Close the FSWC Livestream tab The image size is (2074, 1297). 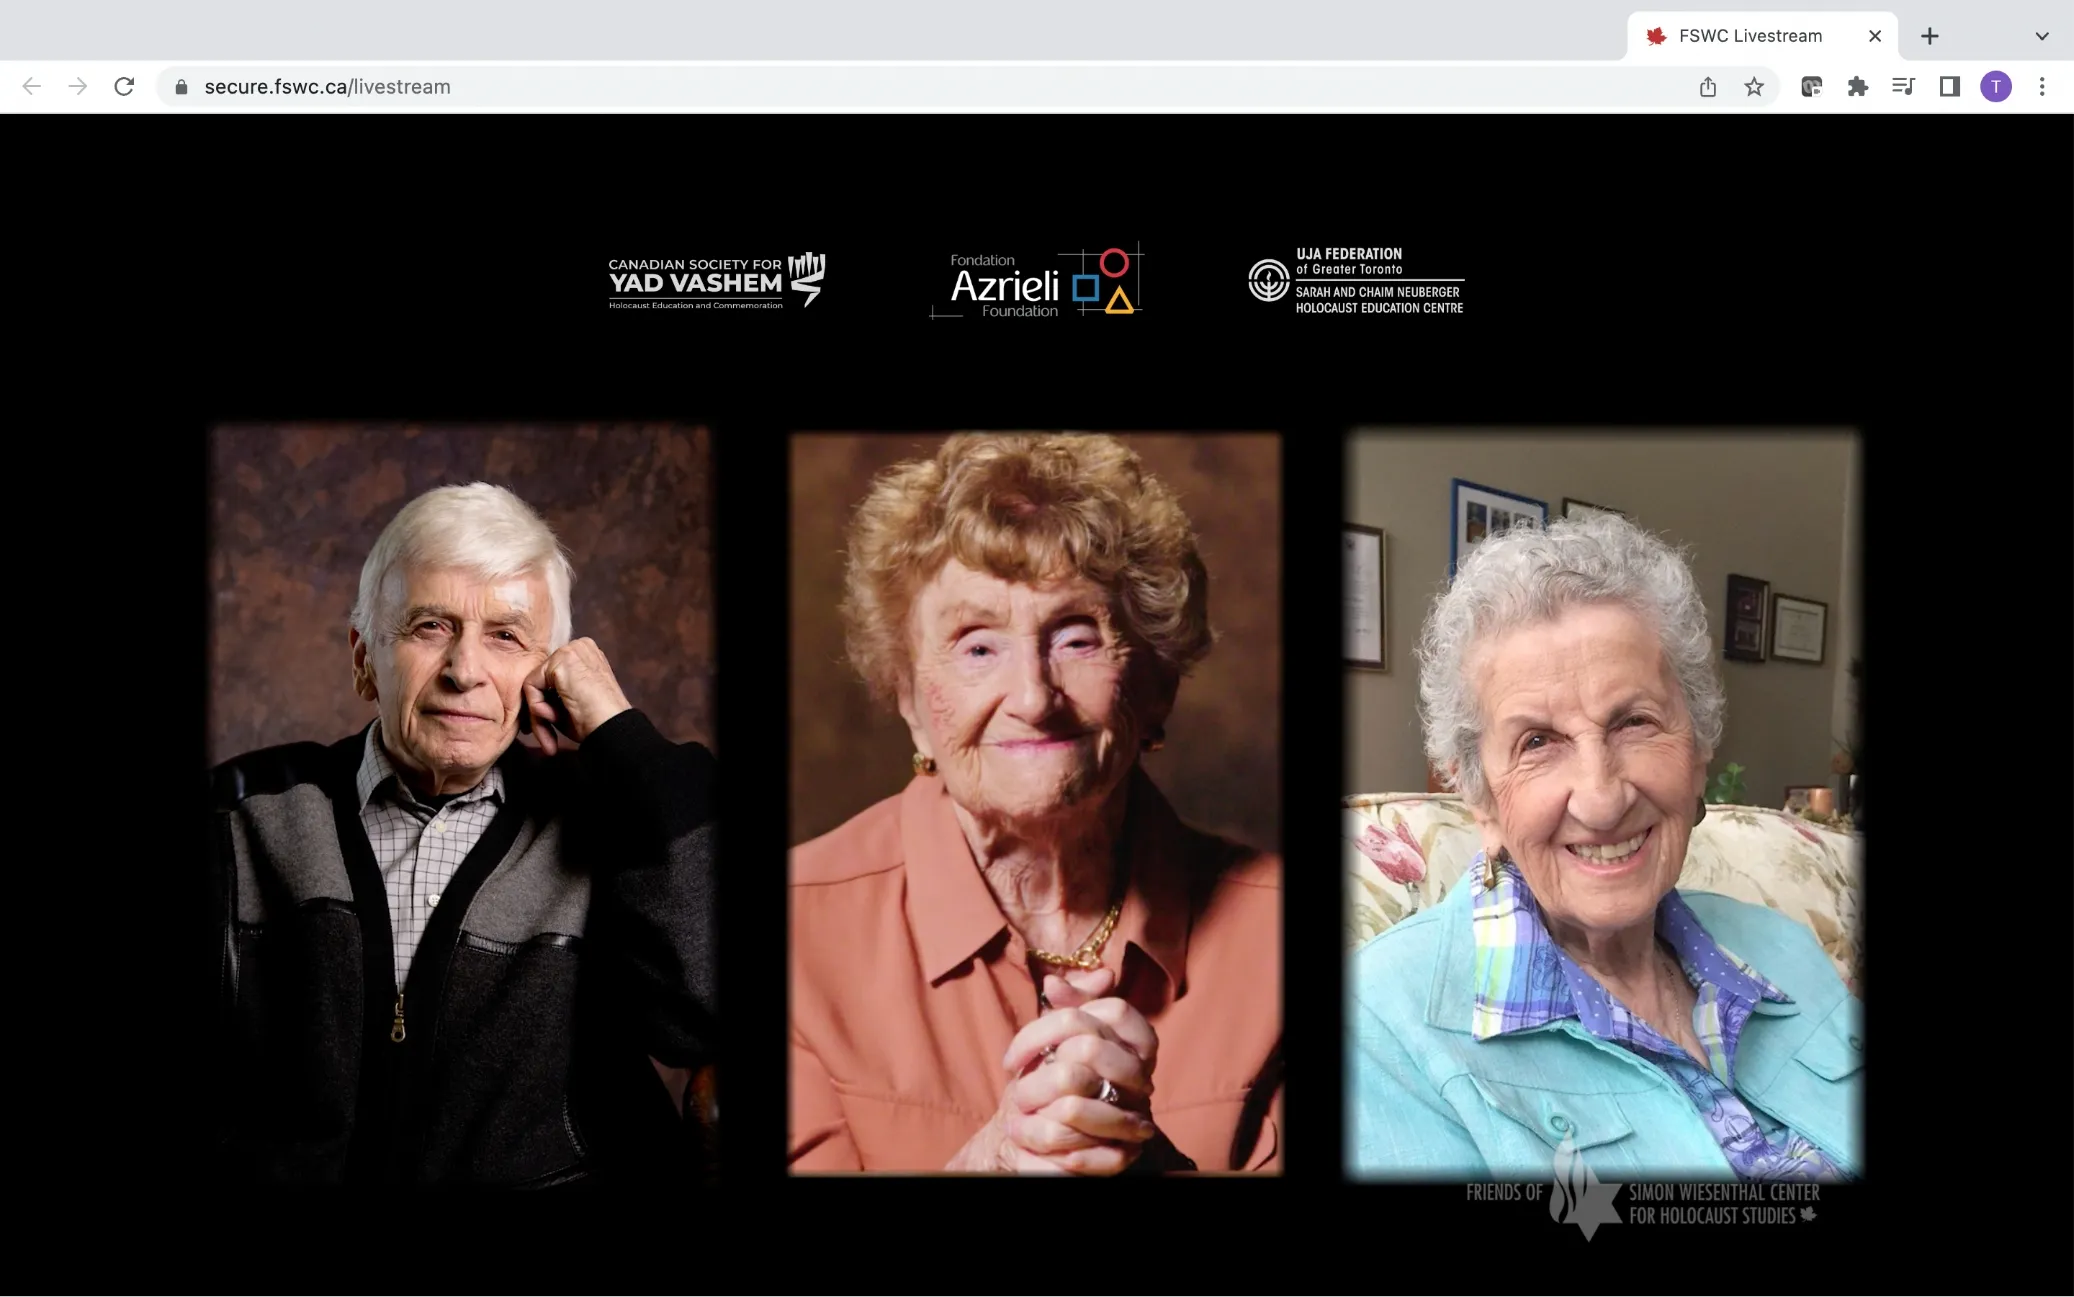click(x=1875, y=36)
